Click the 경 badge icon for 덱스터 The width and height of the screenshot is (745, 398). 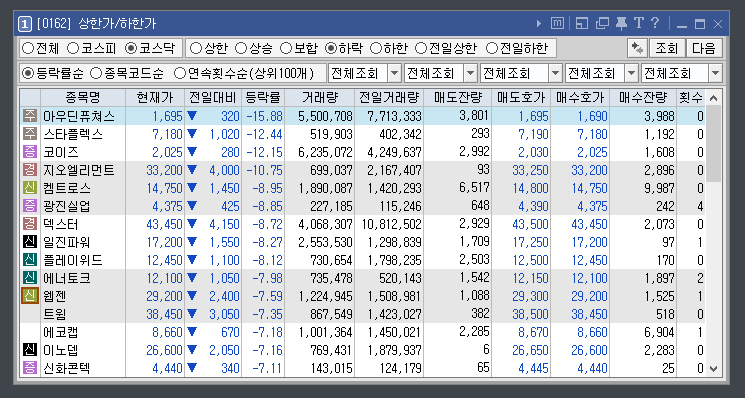29,224
